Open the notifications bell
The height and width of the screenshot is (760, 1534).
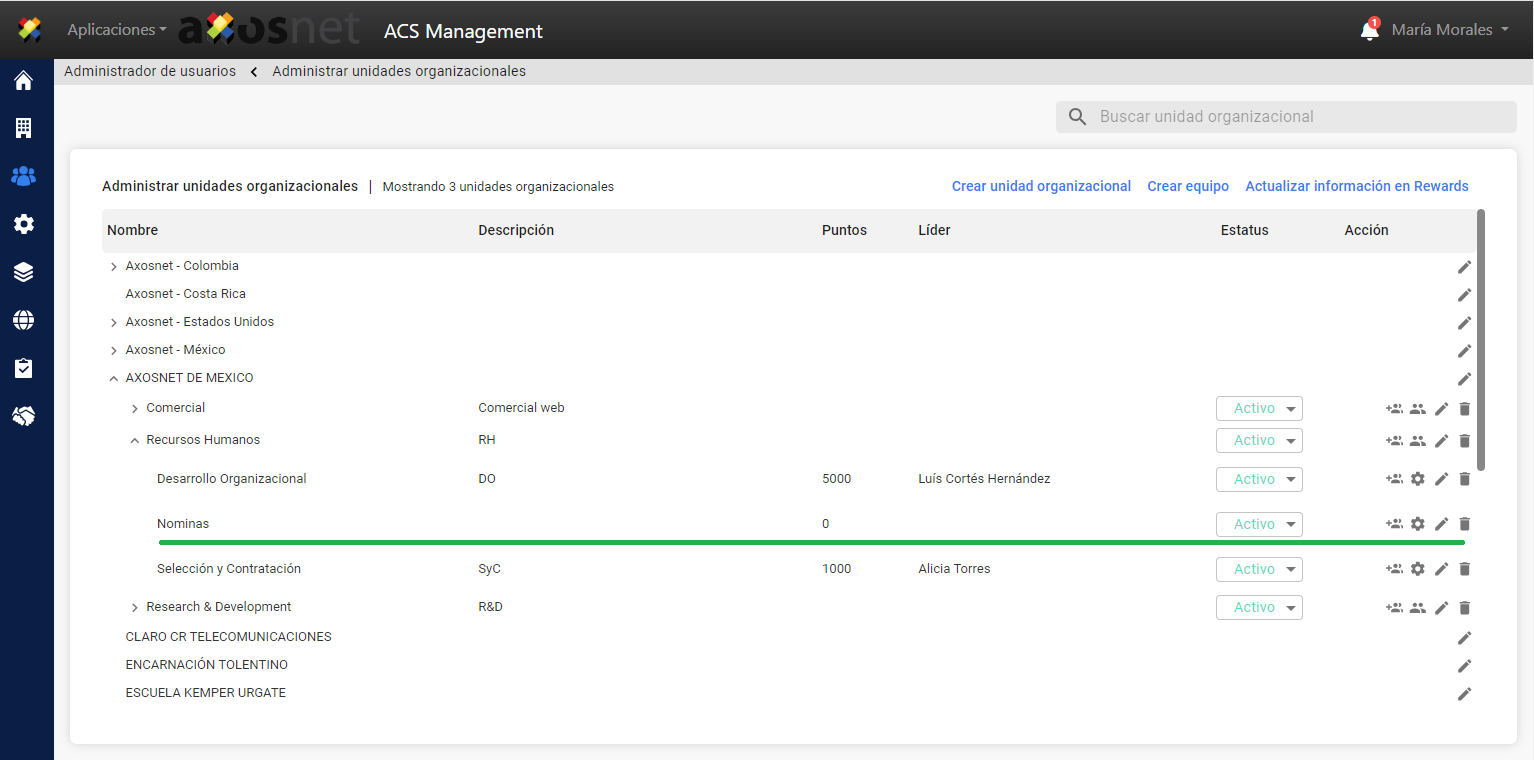pyautogui.click(x=1369, y=31)
